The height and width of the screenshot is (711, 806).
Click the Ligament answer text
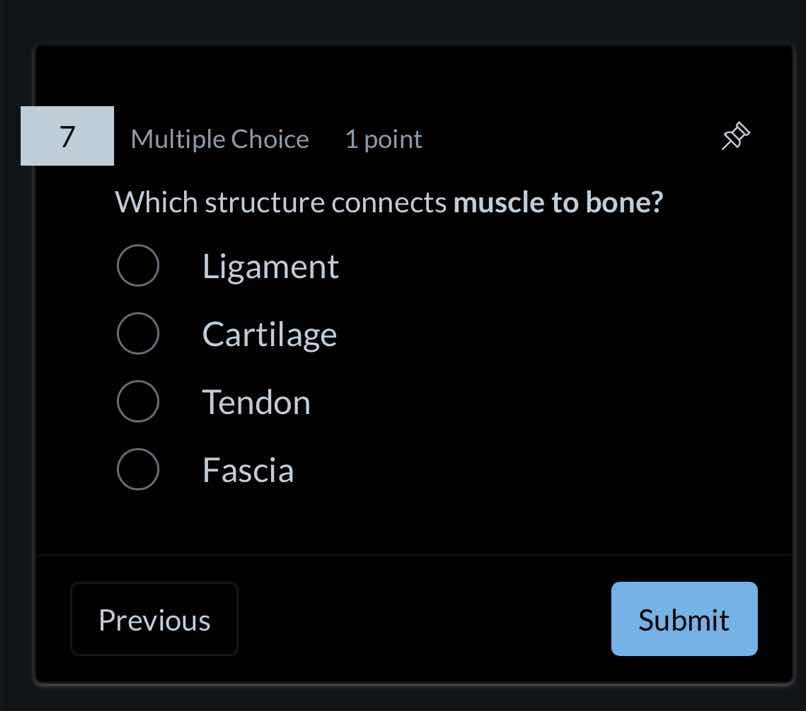click(x=270, y=265)
